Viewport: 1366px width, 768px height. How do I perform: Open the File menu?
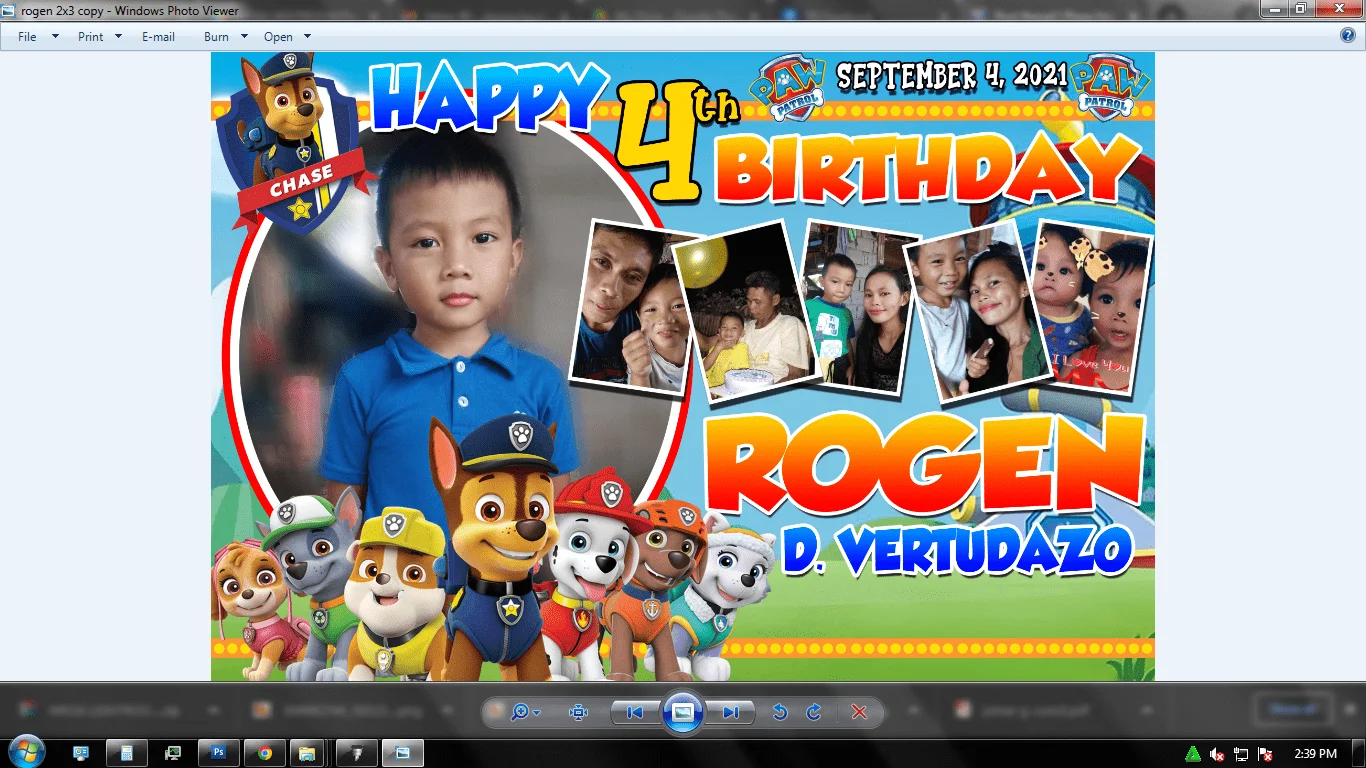click(x=27, y=36)
